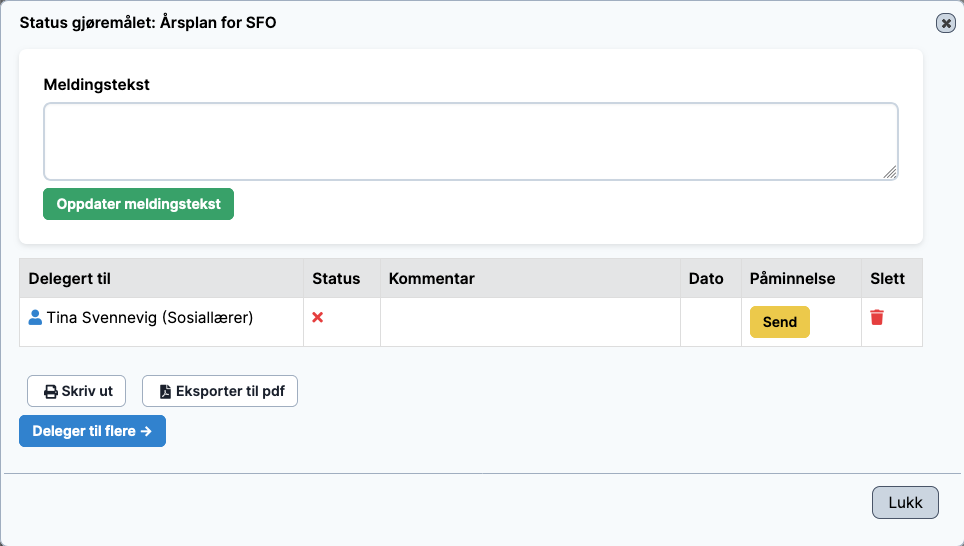
Task: Close the dialog with the X icon
Action: 945,23
